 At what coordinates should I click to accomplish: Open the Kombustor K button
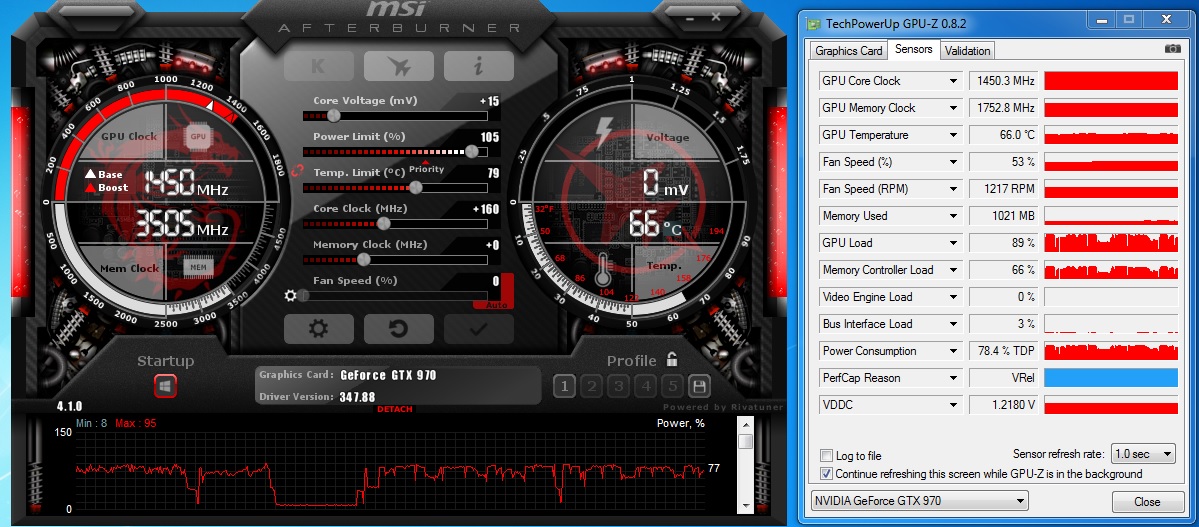coord(318,67)
